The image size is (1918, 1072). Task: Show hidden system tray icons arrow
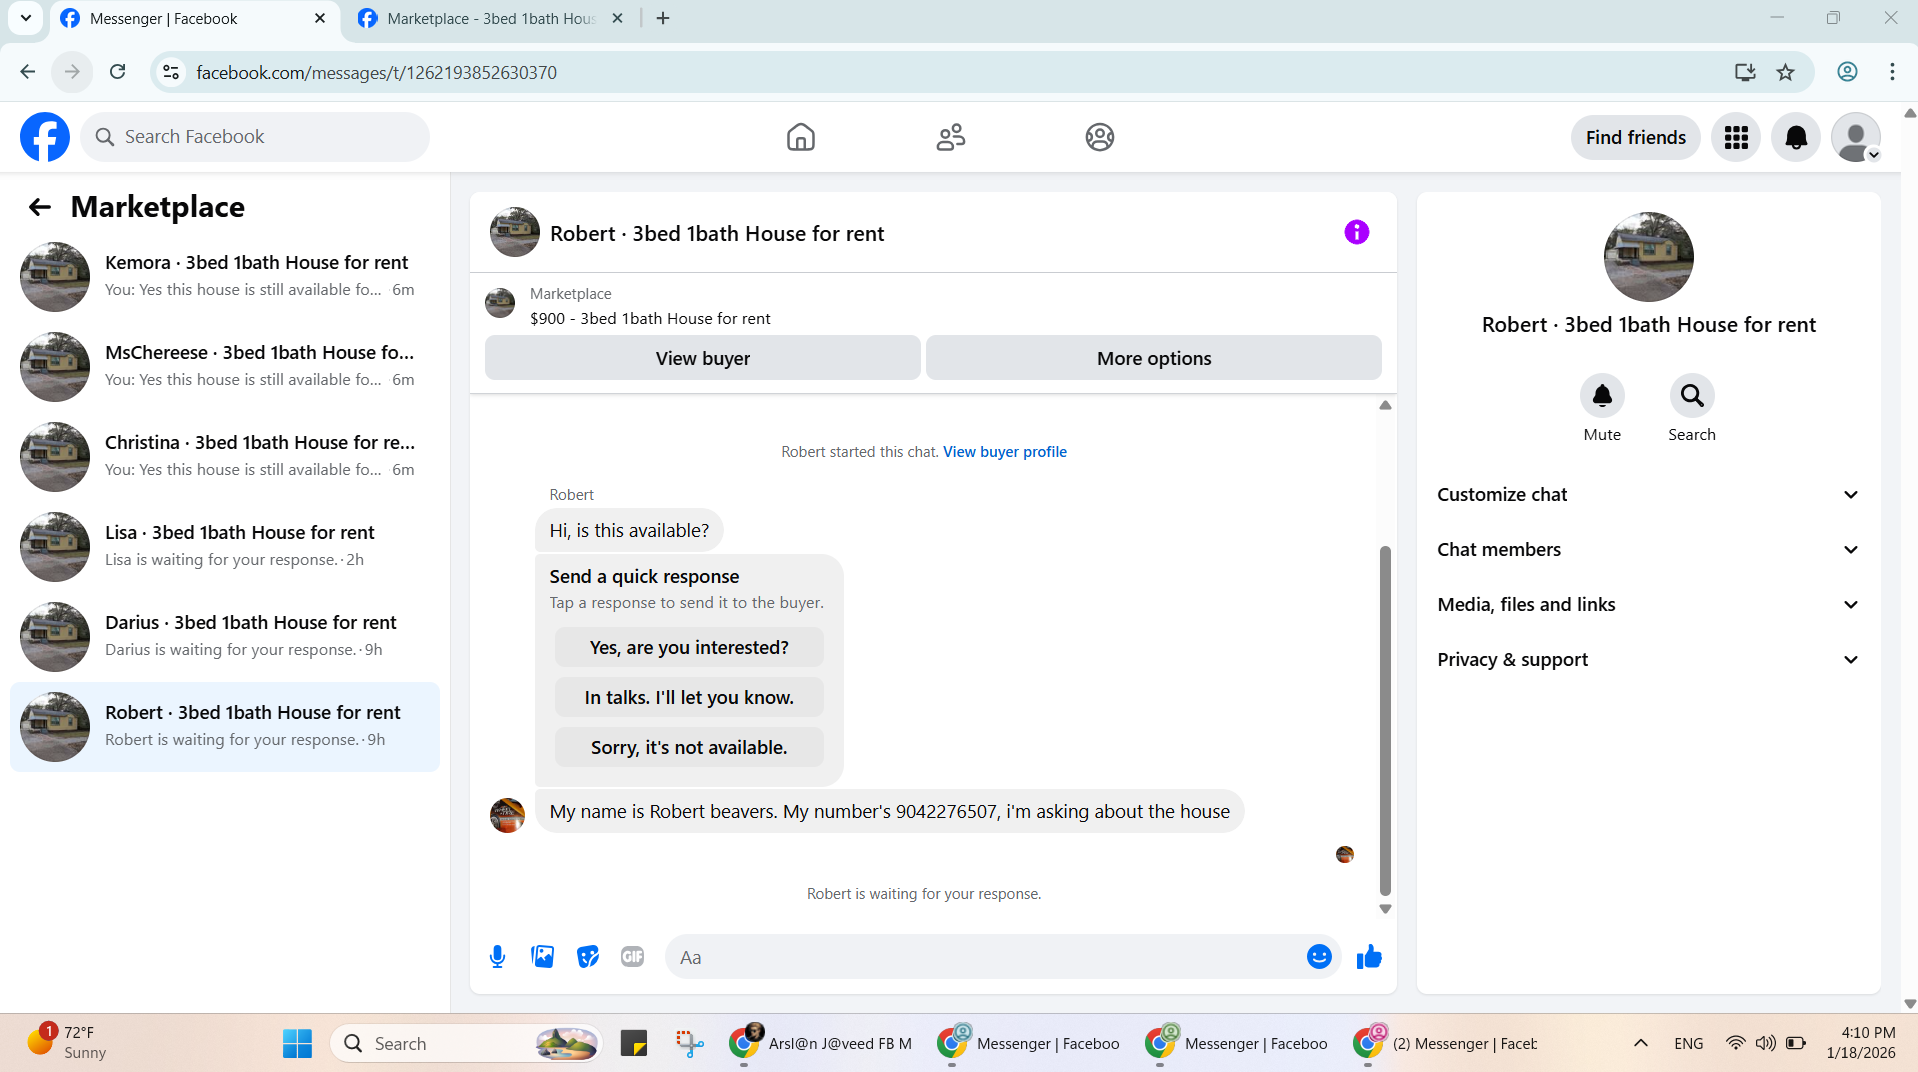[x=1641, y=1043]
